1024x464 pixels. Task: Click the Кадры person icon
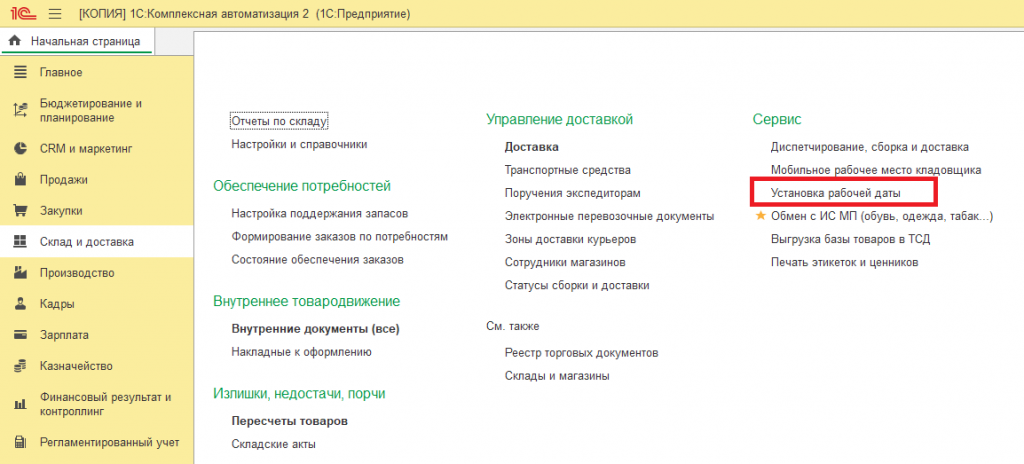click(20, 304)
